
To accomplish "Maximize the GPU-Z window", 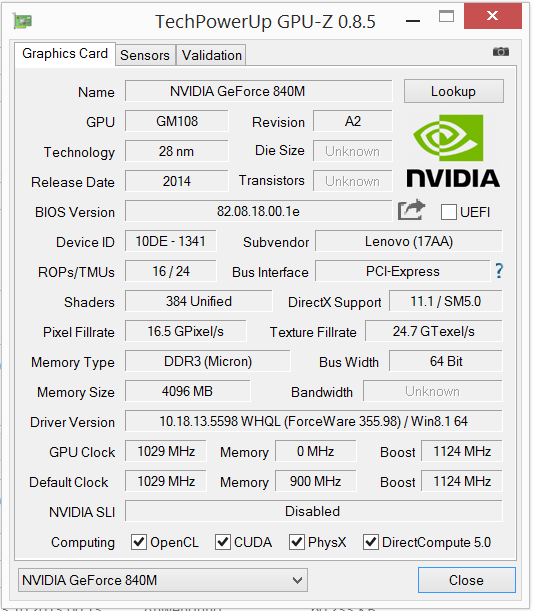I will [x=446, y=16].
